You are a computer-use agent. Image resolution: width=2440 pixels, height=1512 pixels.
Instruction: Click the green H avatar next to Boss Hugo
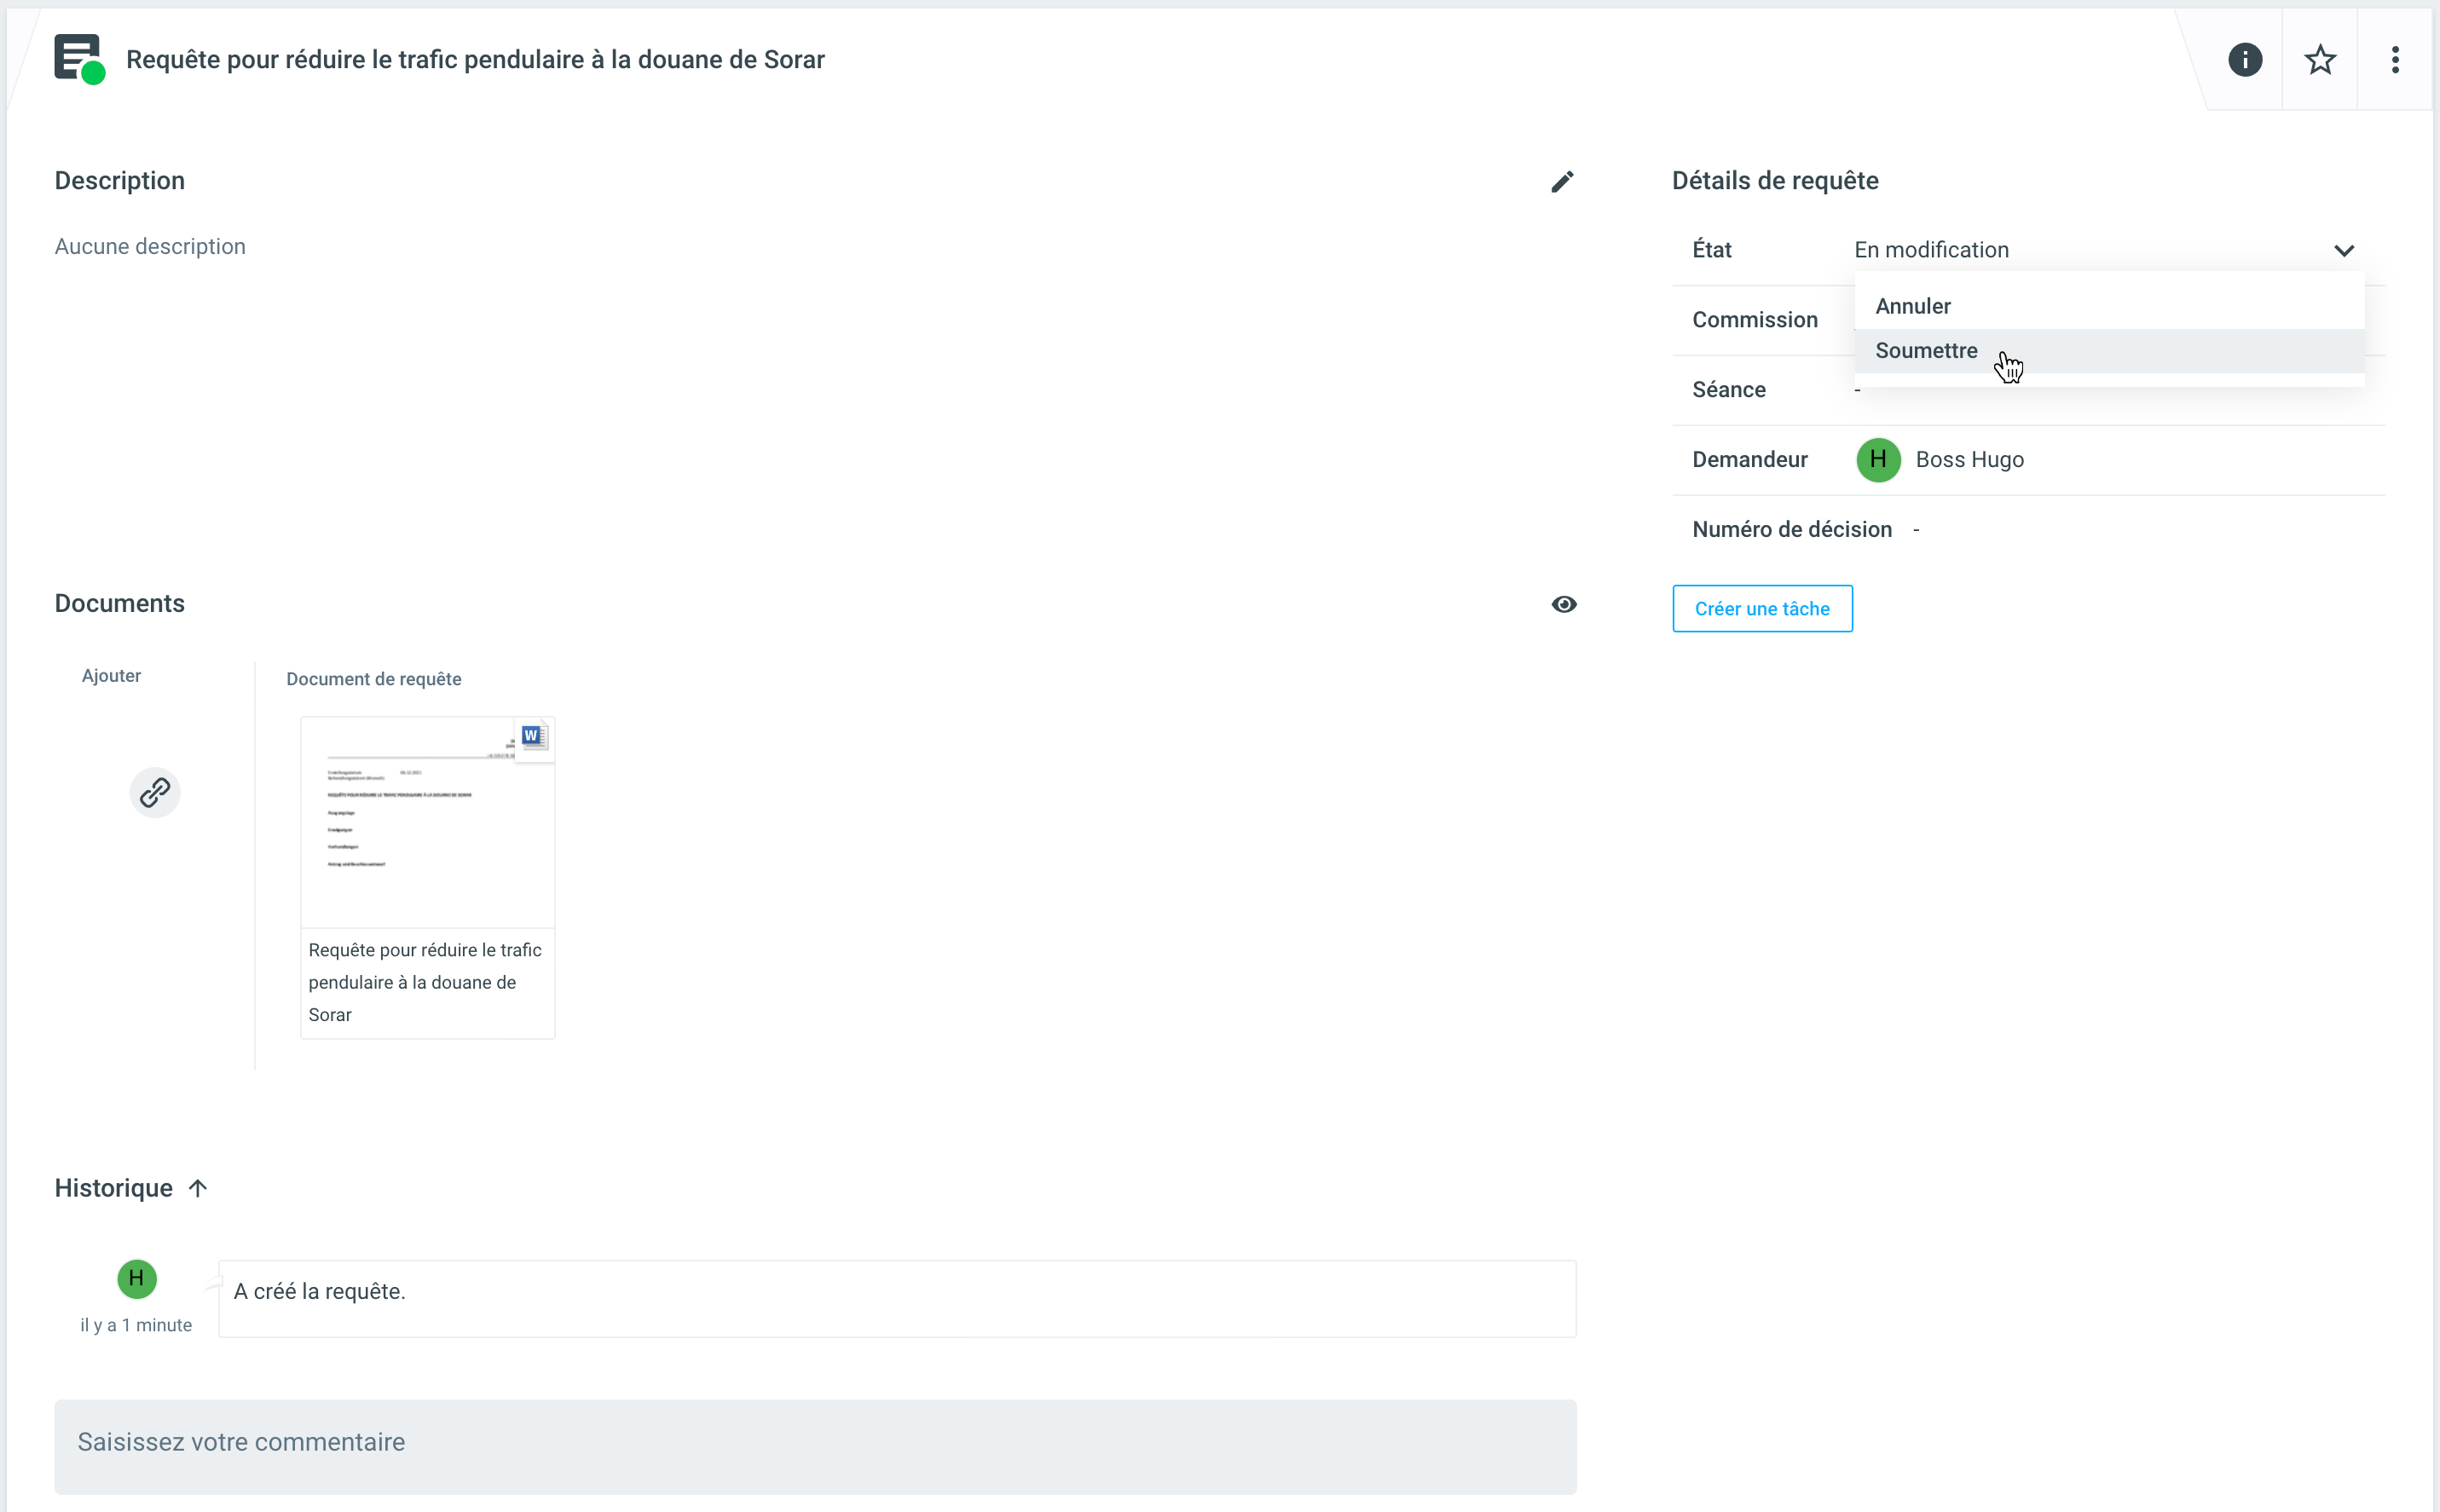pyautogui.click(x=1877, y=460)
